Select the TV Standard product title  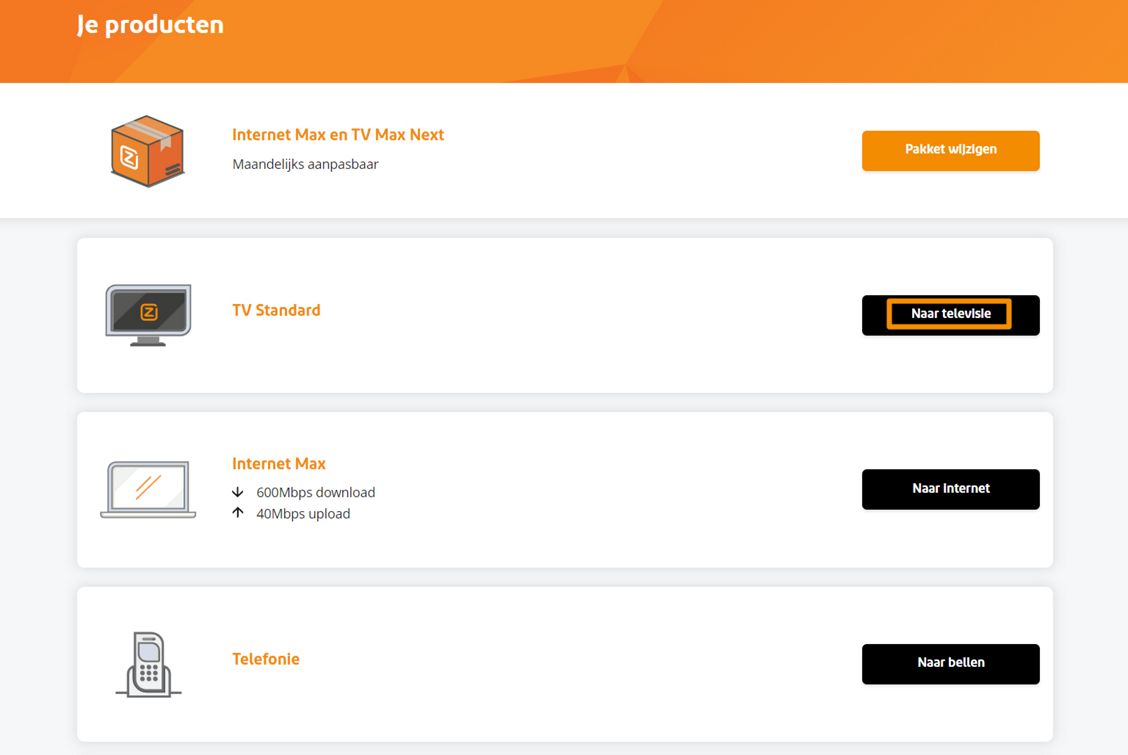(x=276, y=310)
